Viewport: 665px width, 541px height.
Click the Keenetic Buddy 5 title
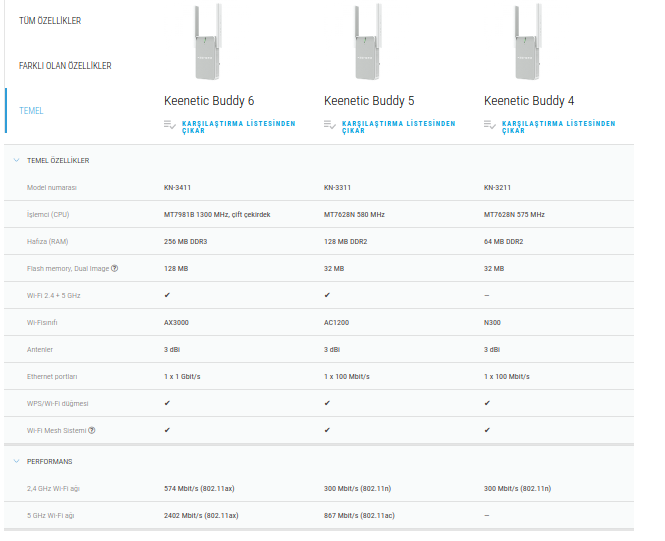369,101
